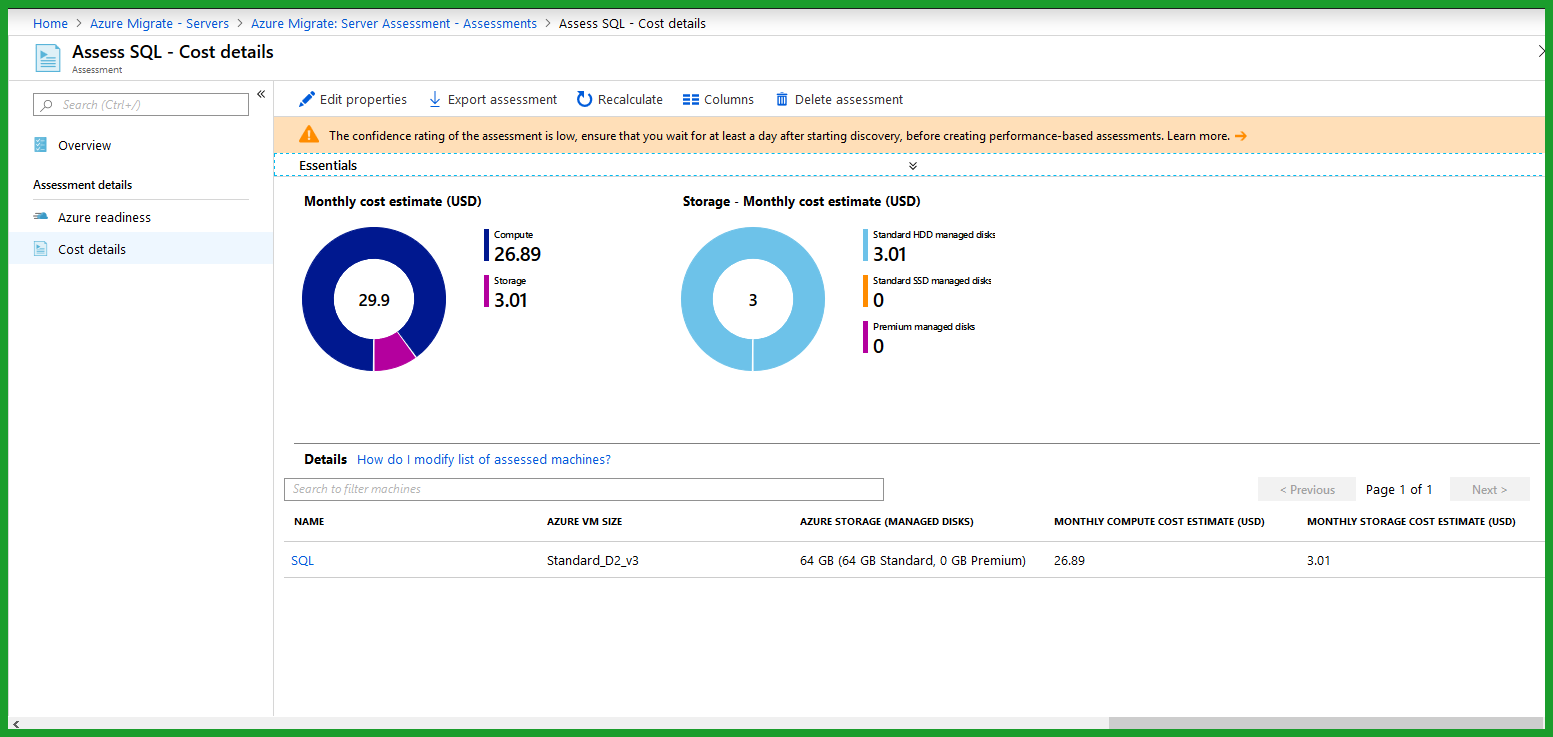The image size is (1553, 737).
Task: Click the magenta storage donut slice
Action: 392,351
